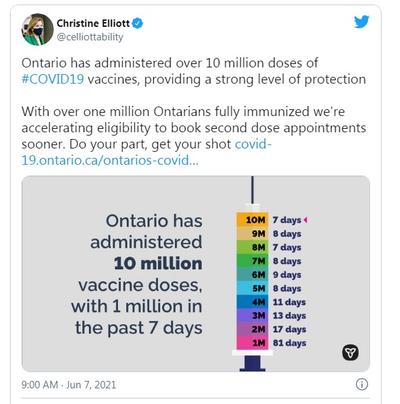This screenshot has height=404, width=400.
Task: Open the vaccine doses infographic image
Action: tap(196, 273)
